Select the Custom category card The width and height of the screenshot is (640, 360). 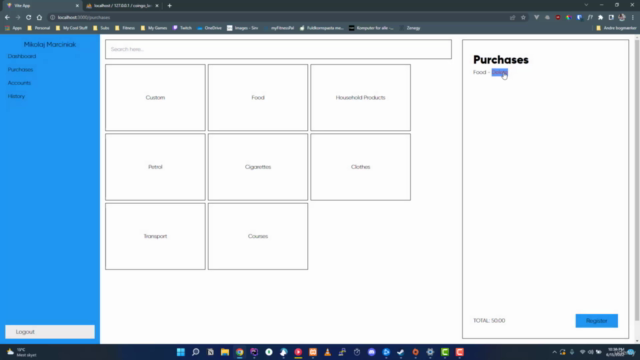(x=155, y=98)
